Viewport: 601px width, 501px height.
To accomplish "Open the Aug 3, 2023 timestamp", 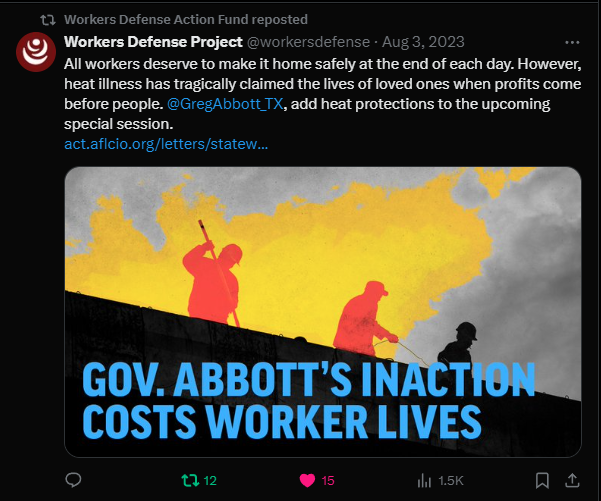I will (423, 42).
